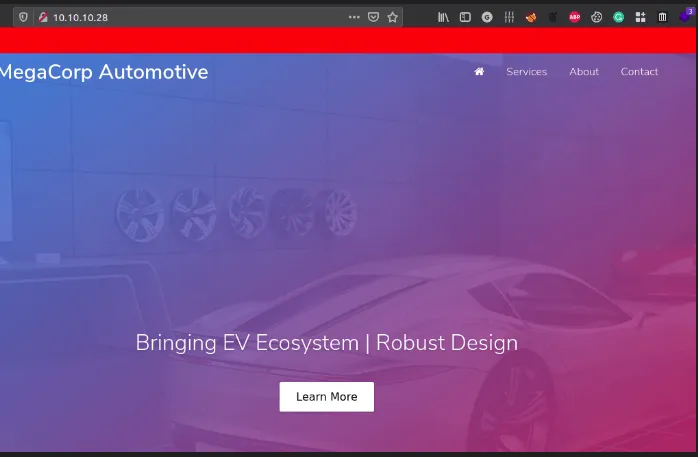Click the MegaCorp Automotive brand link
The width and height of the screenshot is (698, 457).
(104, 72)
